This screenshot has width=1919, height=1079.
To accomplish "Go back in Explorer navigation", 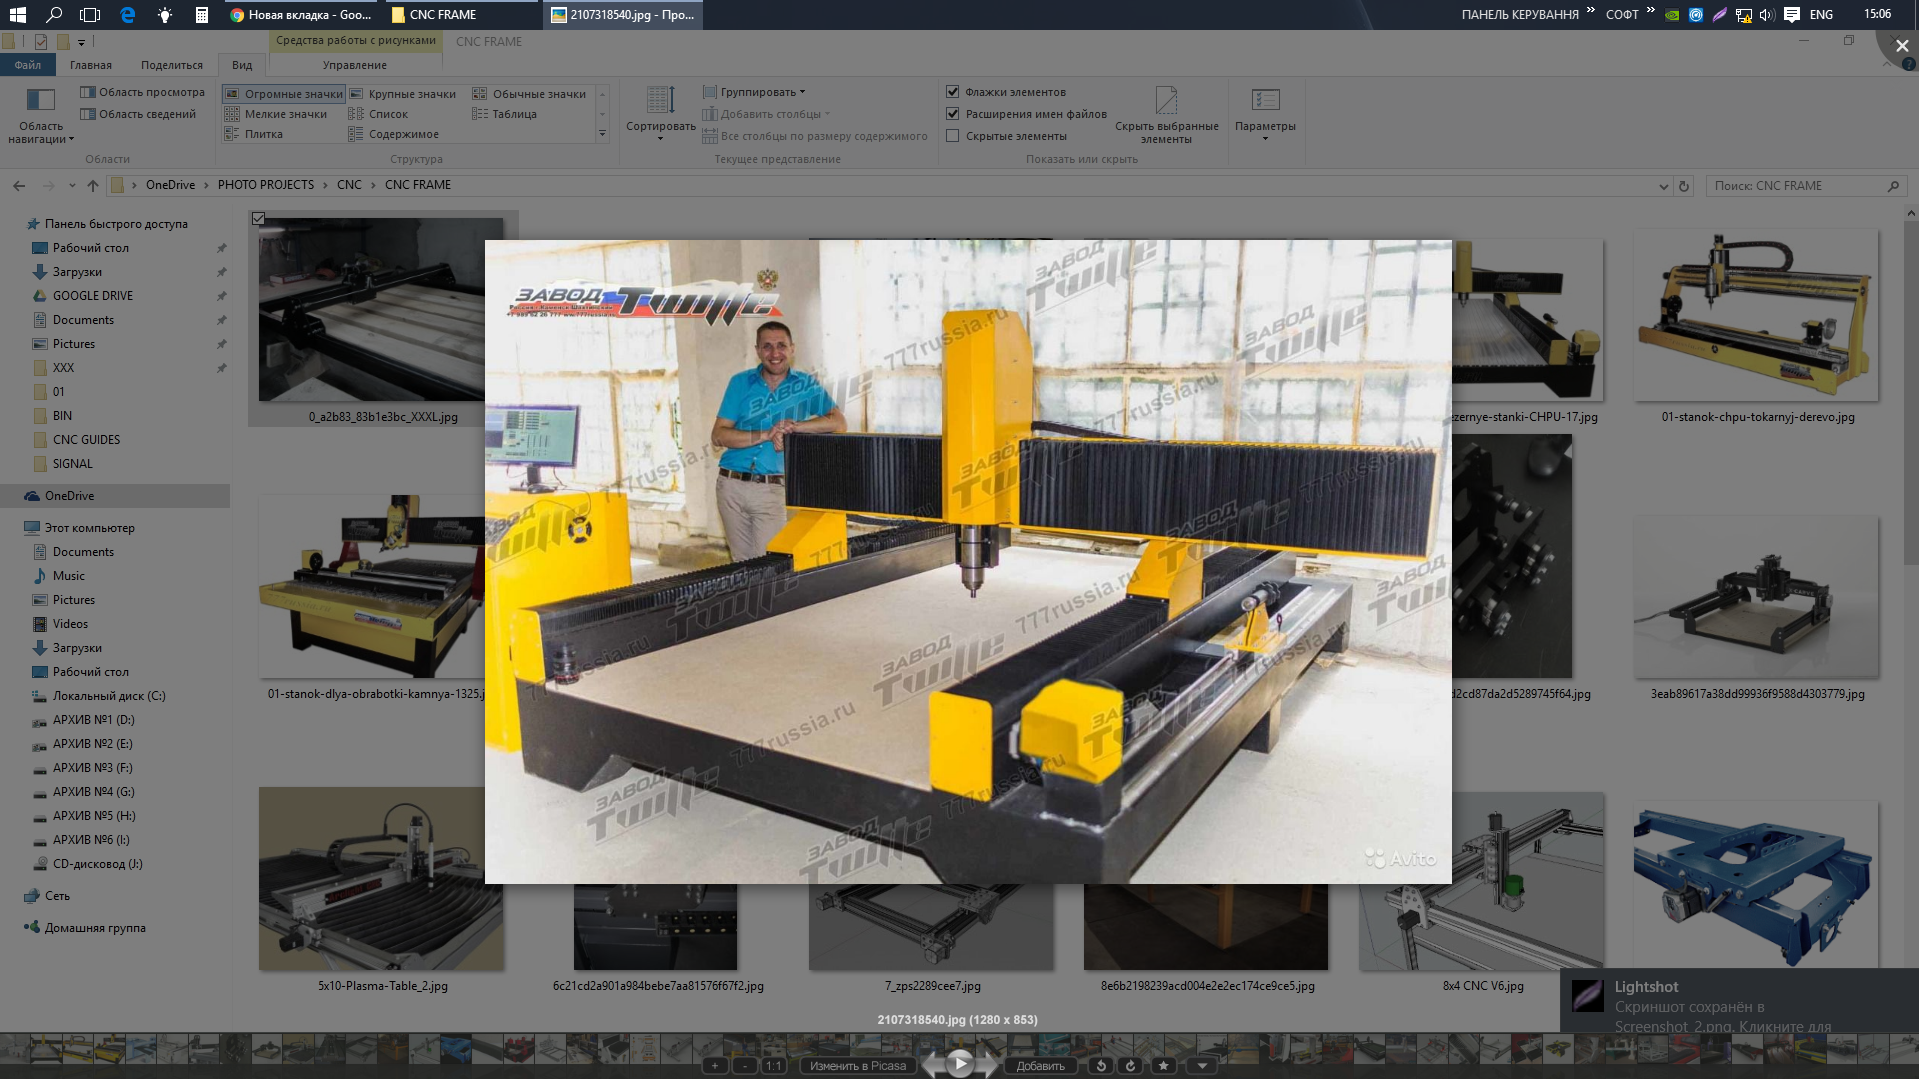I will click(x=19, y=186).
